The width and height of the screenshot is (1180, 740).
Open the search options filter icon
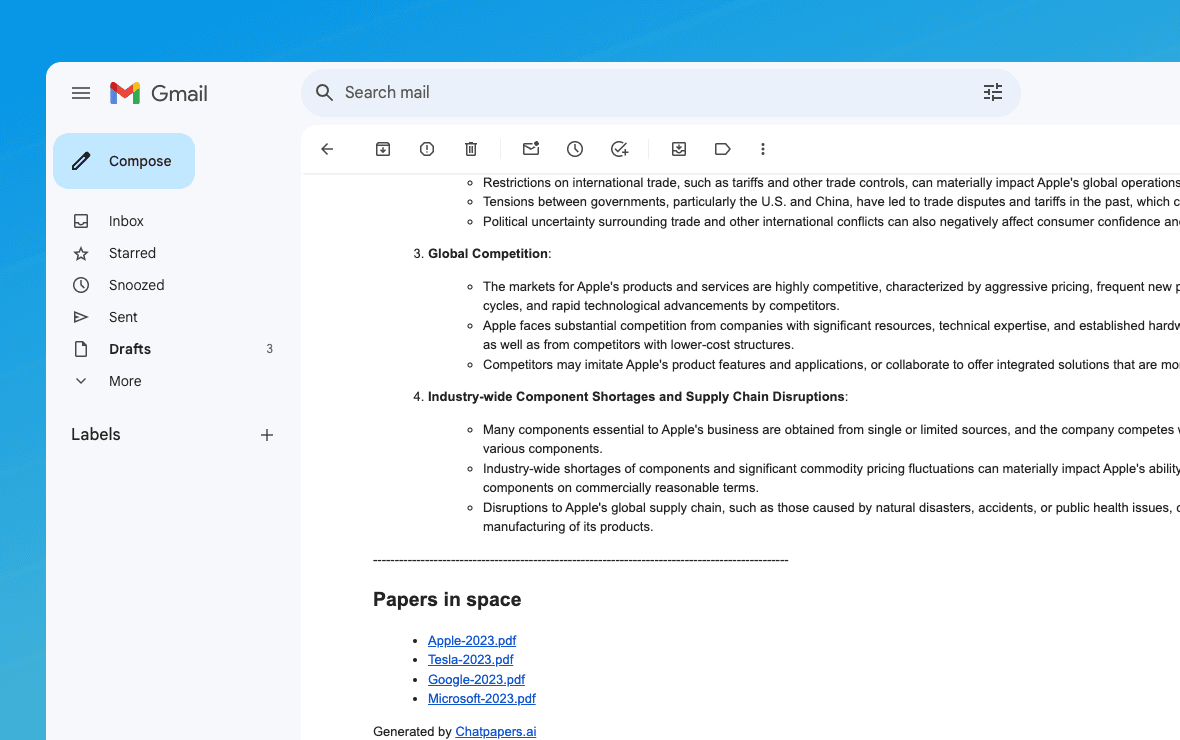[993, 93]
